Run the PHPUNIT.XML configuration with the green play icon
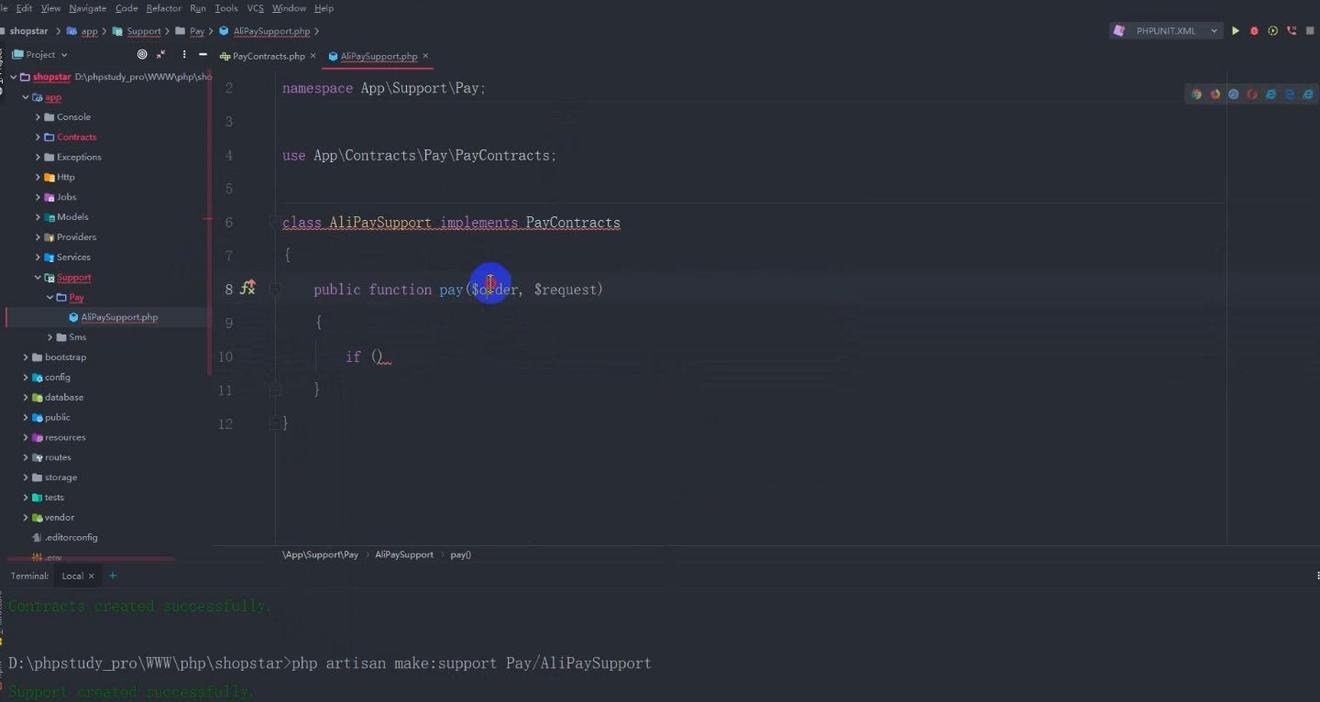1320x702 pixels. (1235, 31)
